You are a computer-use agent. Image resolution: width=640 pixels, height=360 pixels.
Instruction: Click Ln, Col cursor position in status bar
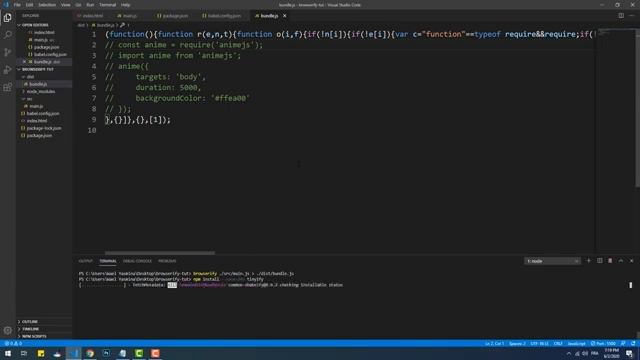click(494, 344)
